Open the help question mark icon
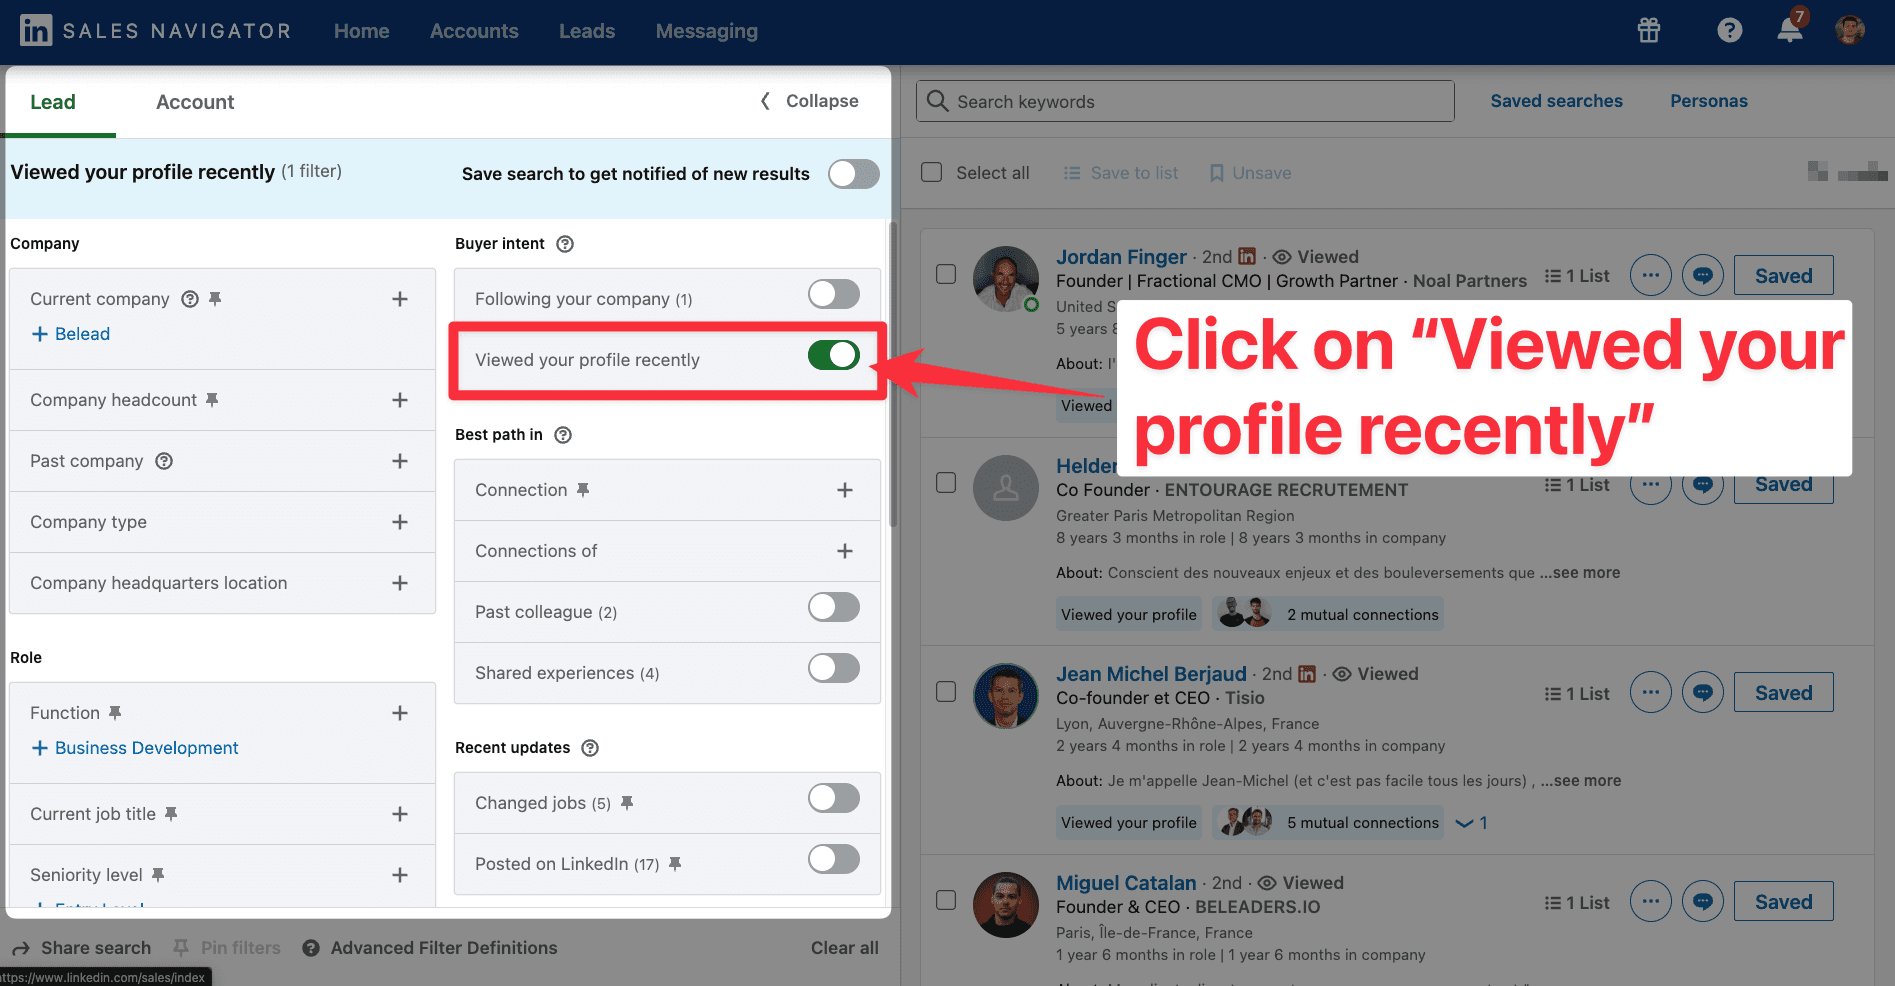 pos(1729,31)
